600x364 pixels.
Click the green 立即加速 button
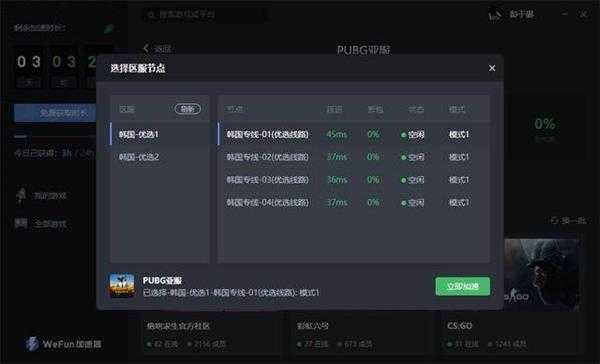(463, 286)
